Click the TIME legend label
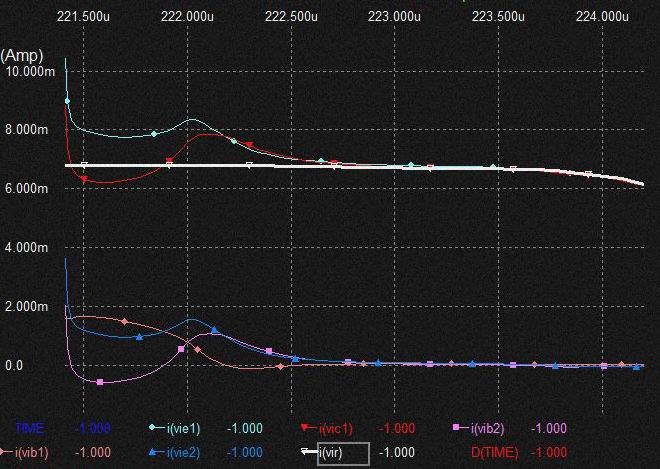Screen dimensions: 660x469 (x=29, y=429)
